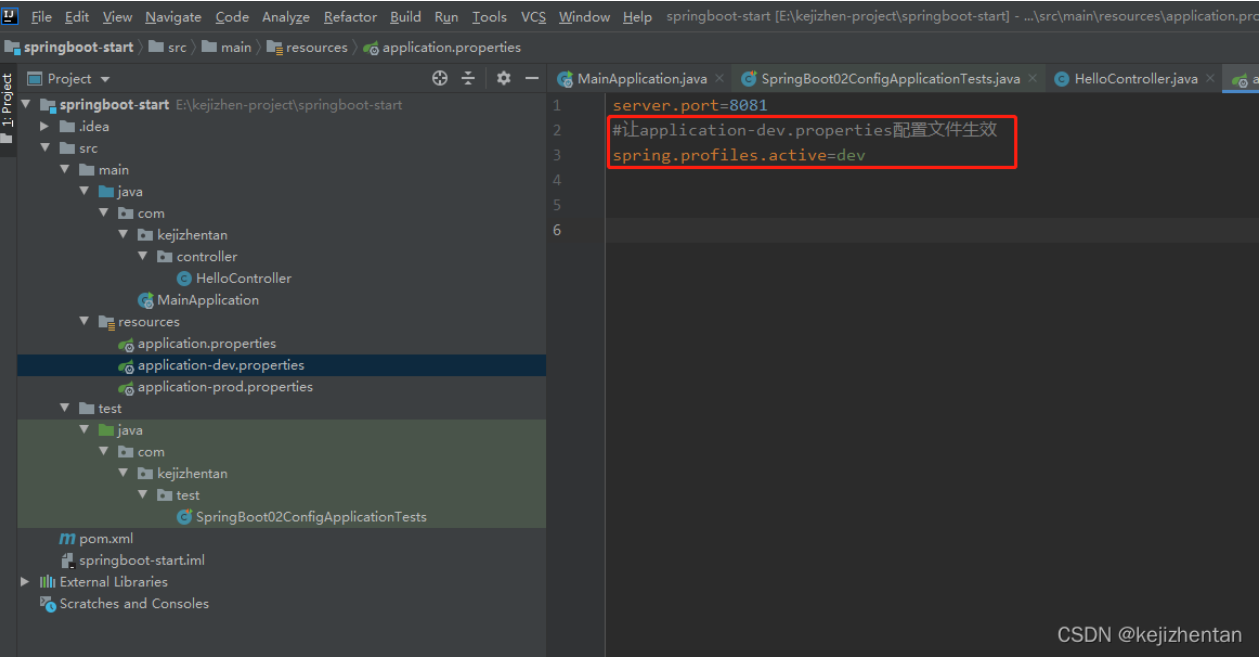Open the Navigate menu
The height and width of the screenshot is (659, 1260).
click(x=172, y=16)
